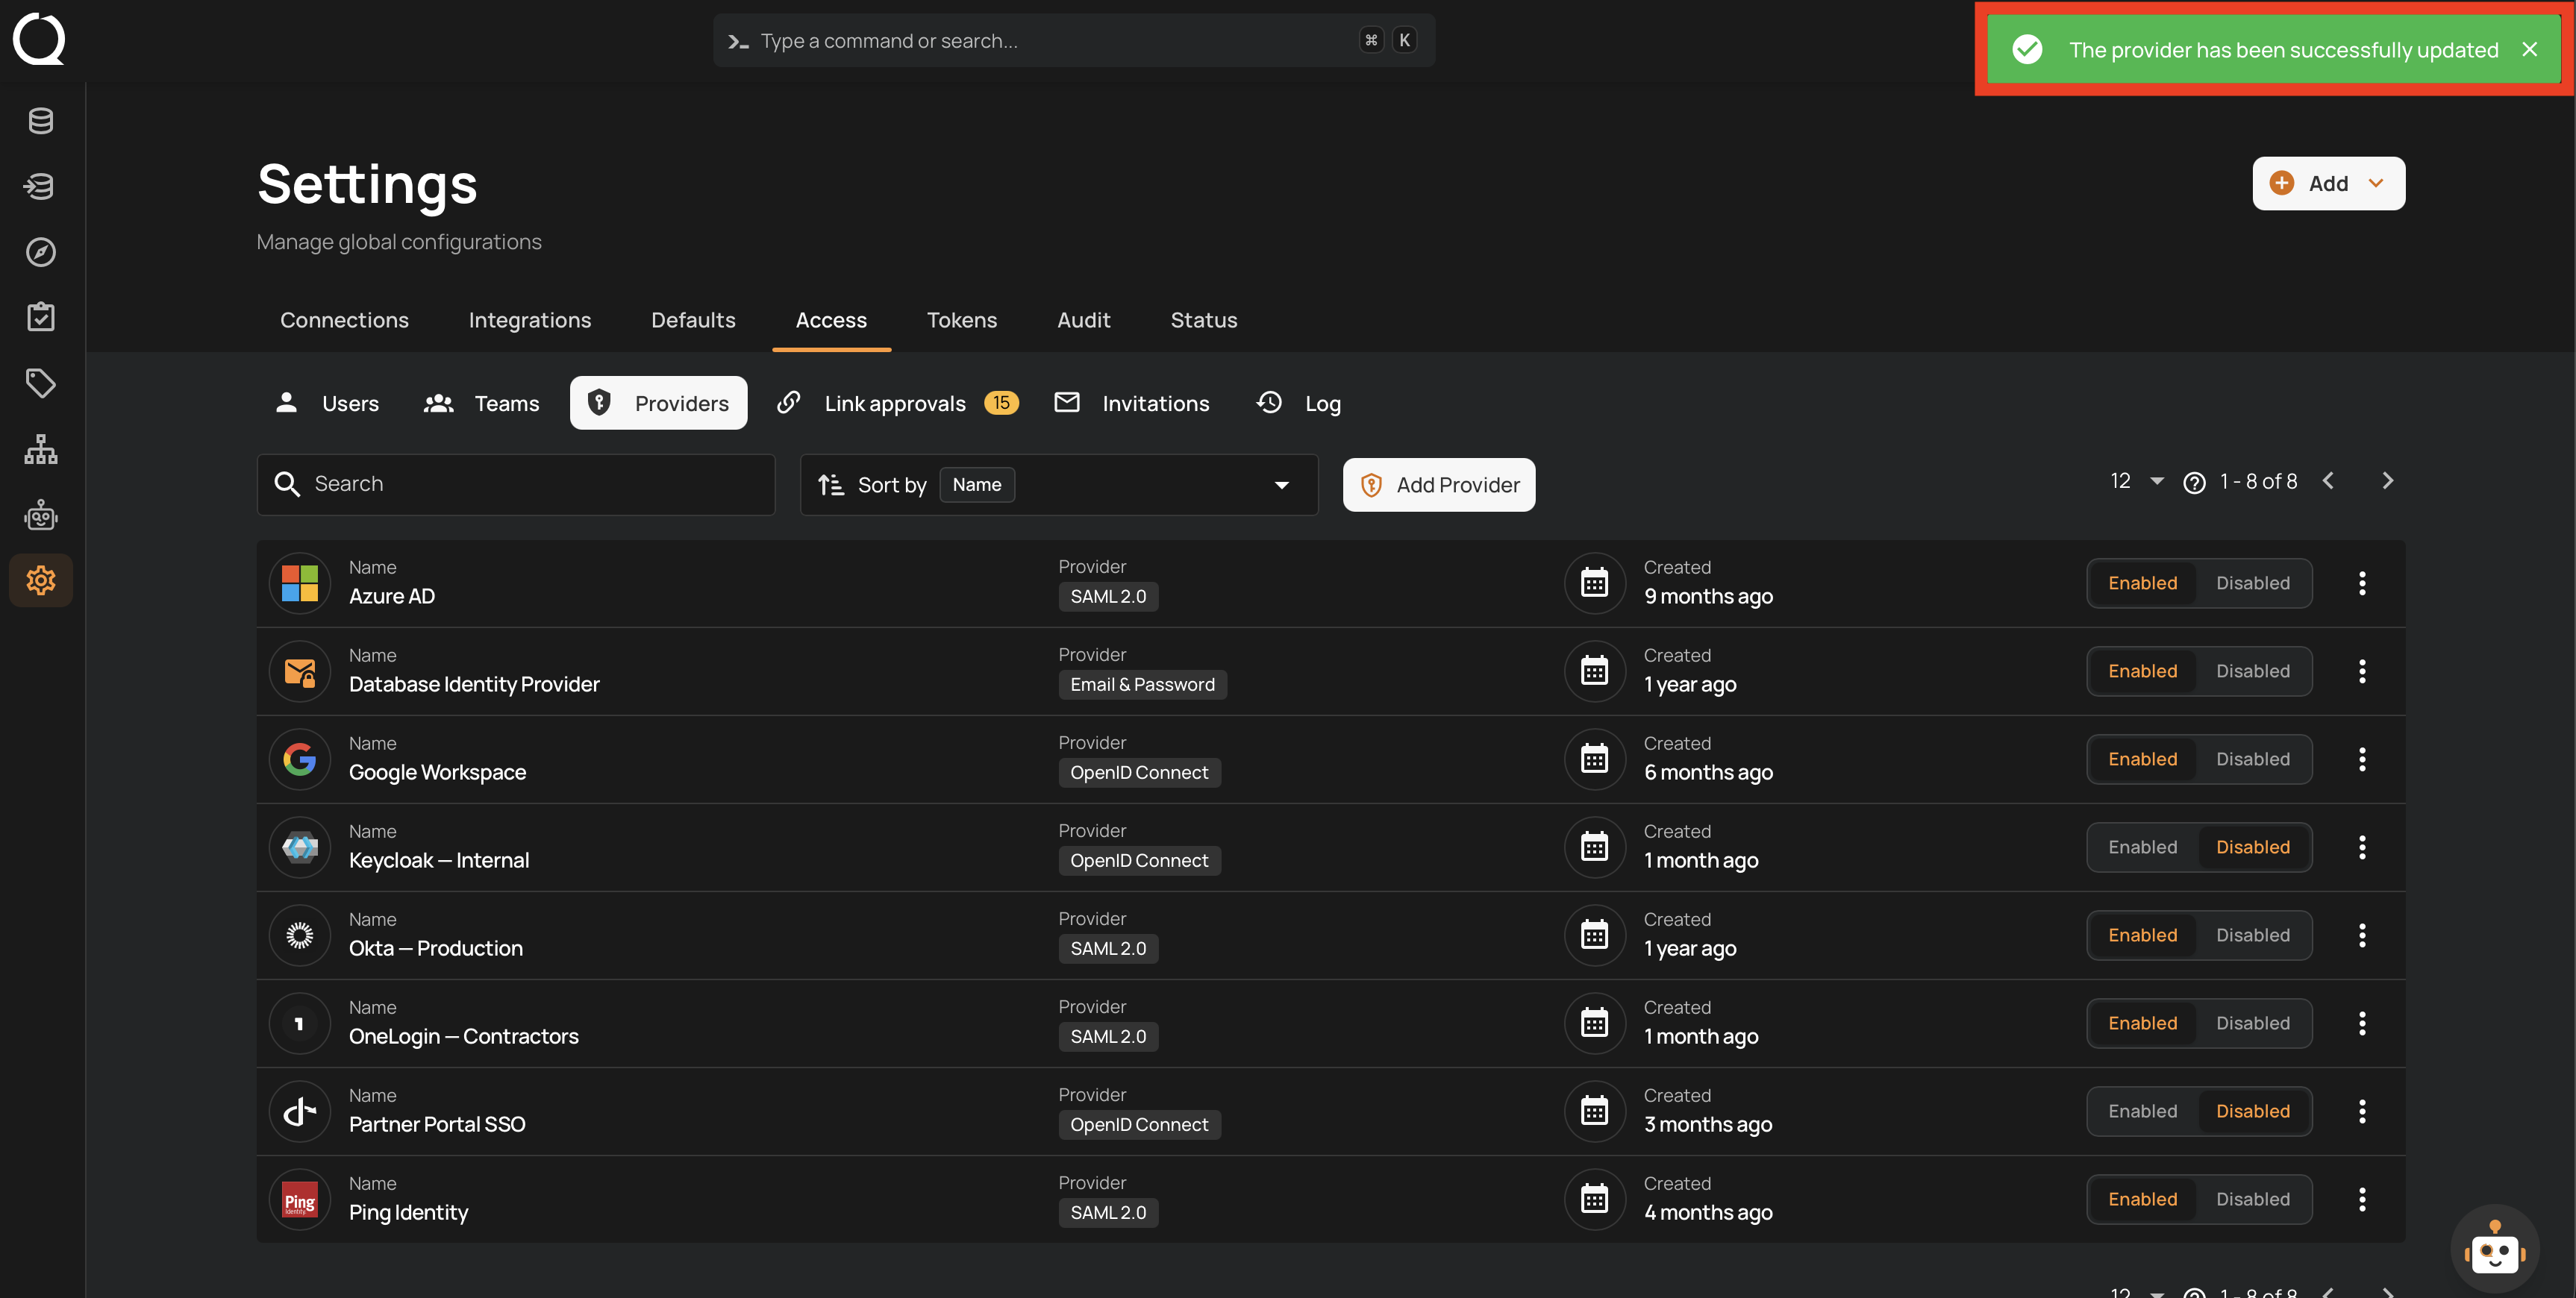Open the clipboard checks icon in the sidebar

41,317
